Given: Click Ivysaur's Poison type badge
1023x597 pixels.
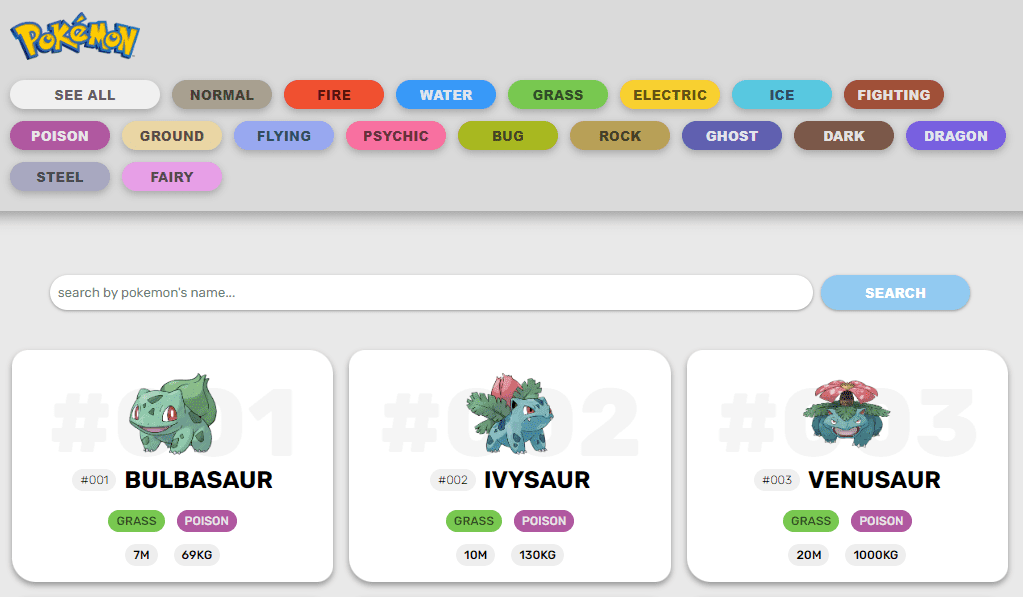Looking at the screenshot, I should pyautogui.click(x=544, y=521).
